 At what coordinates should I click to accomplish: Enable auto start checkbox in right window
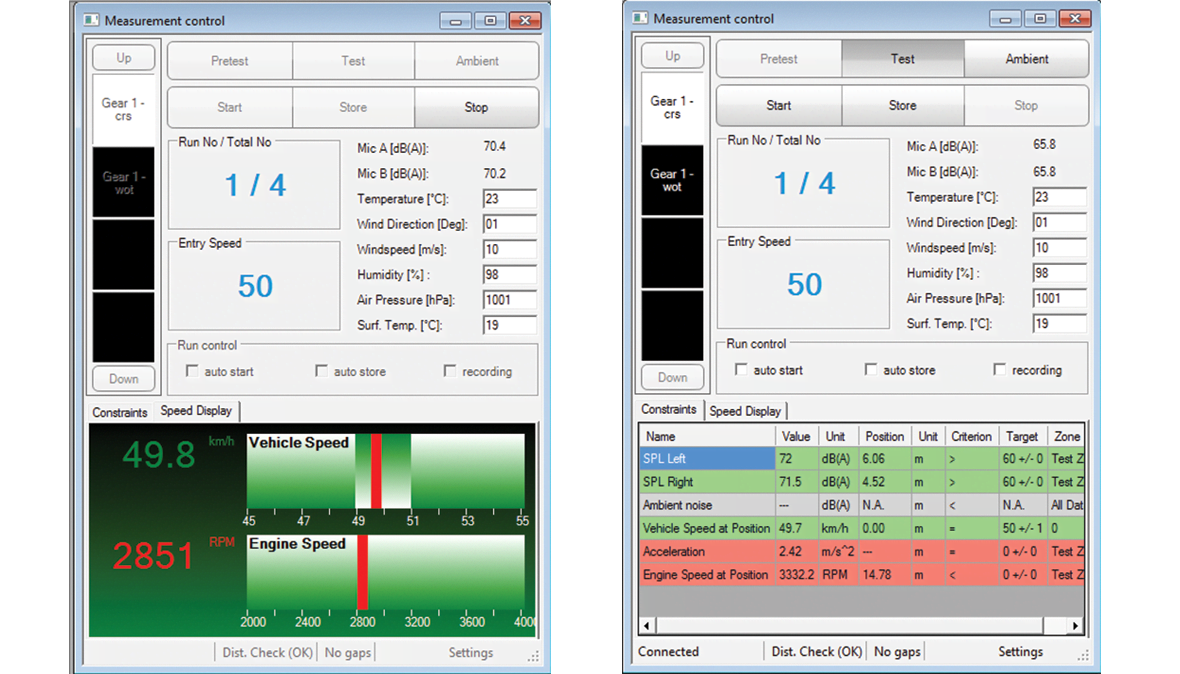click(x=741, y=369)
